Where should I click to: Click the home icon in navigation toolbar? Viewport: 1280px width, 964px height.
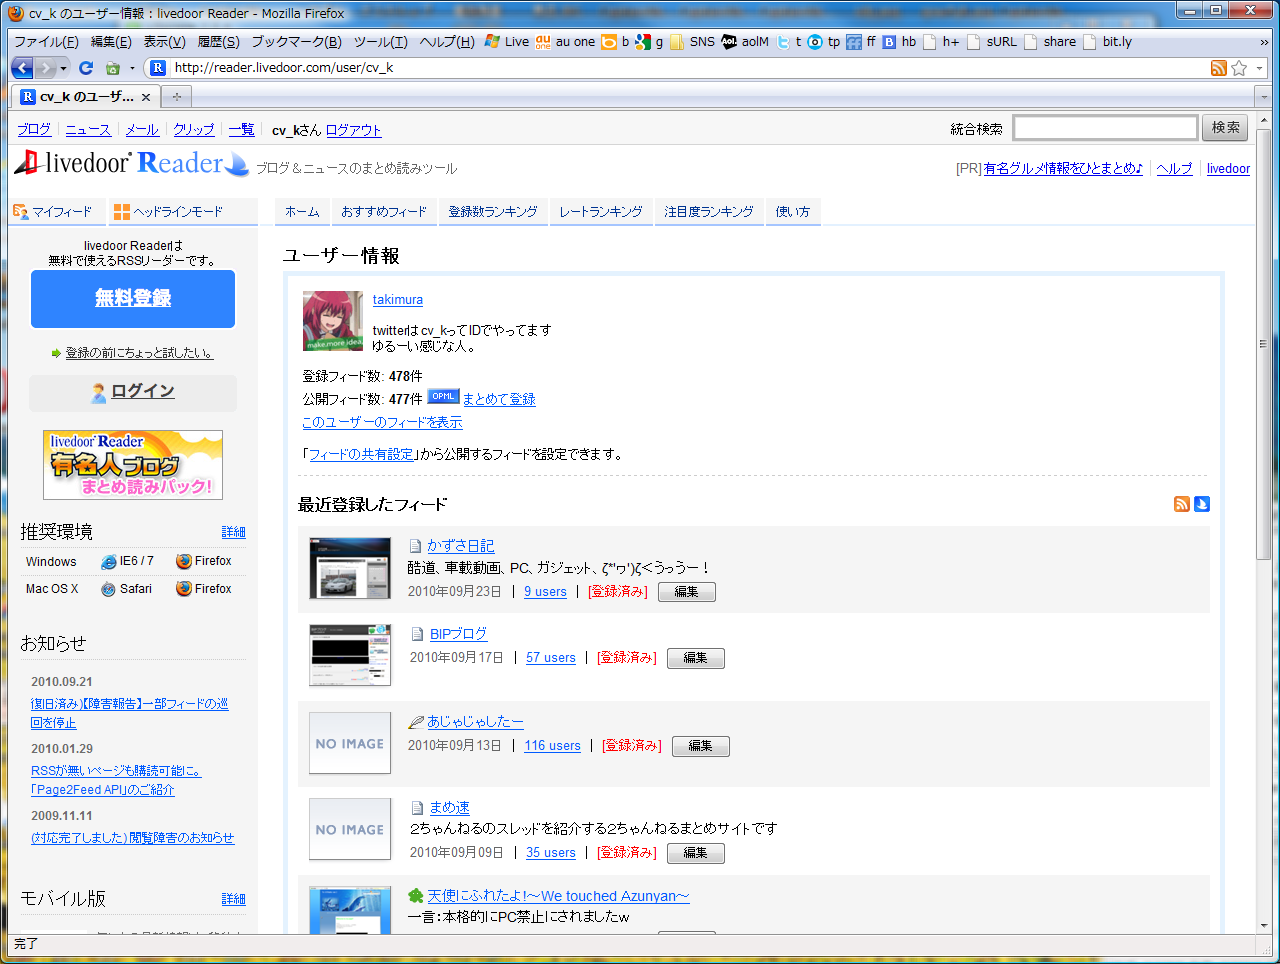point(113,68)
